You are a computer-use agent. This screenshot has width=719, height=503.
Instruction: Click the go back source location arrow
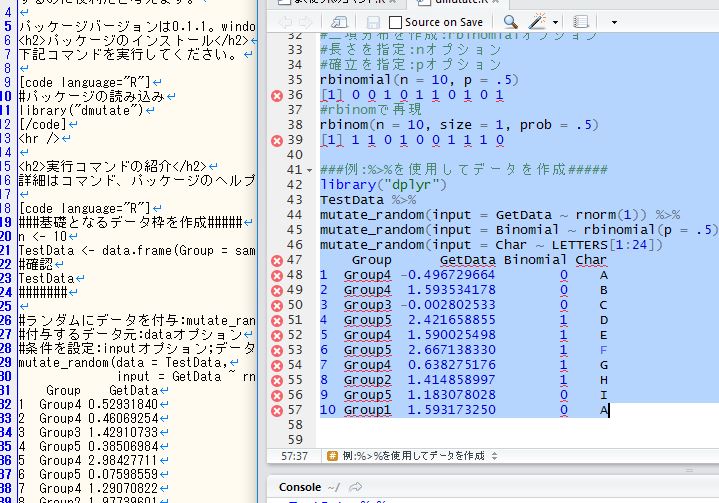pos(286,22)
